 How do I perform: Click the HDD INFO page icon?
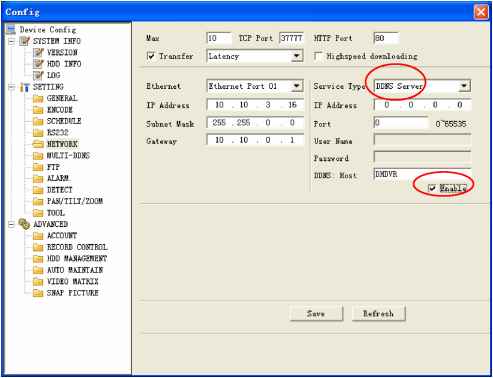point(38,64)
